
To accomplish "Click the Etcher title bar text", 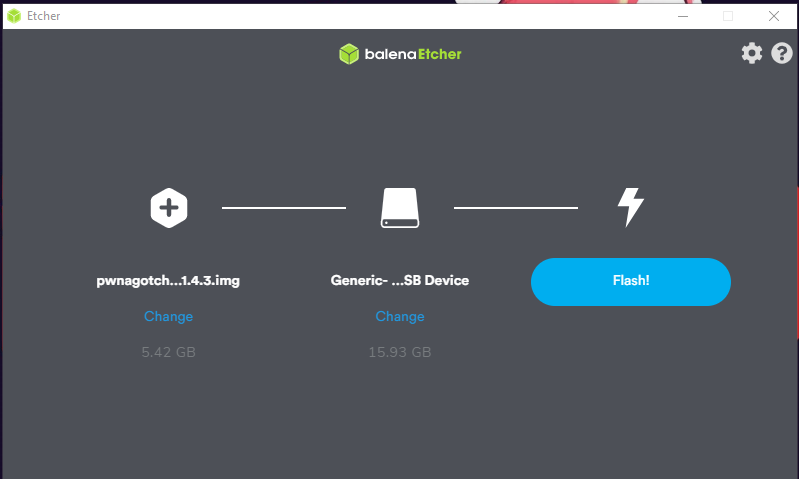I will [44, 16].
